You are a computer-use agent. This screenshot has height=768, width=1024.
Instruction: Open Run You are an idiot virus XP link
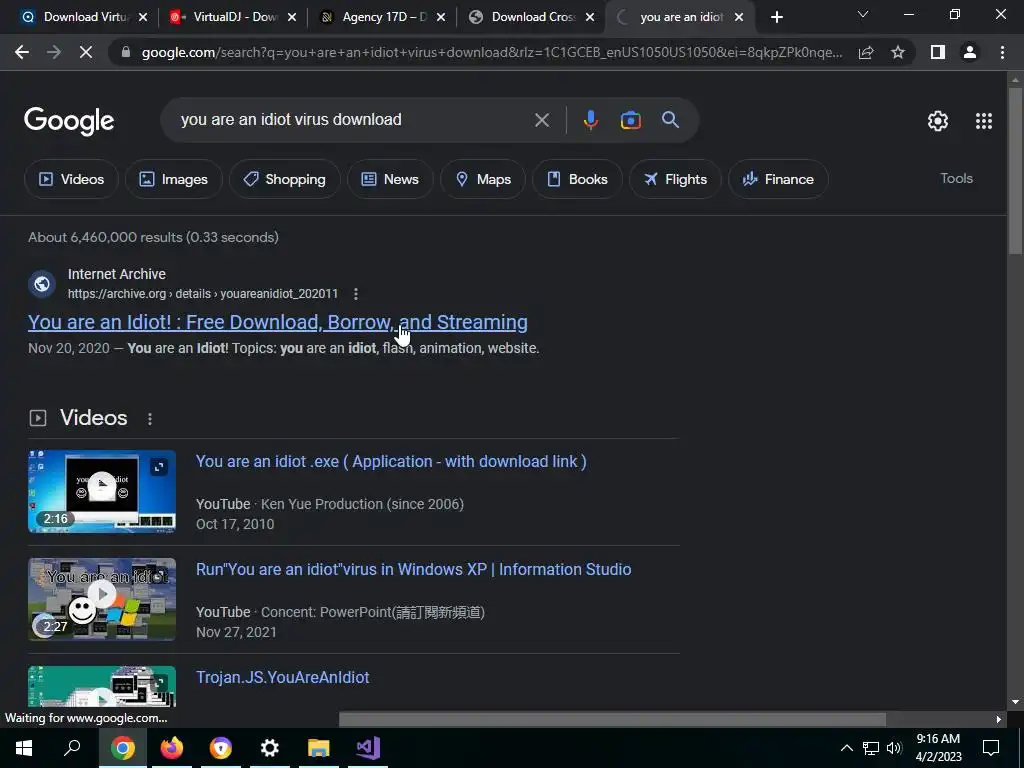point(413,569)
